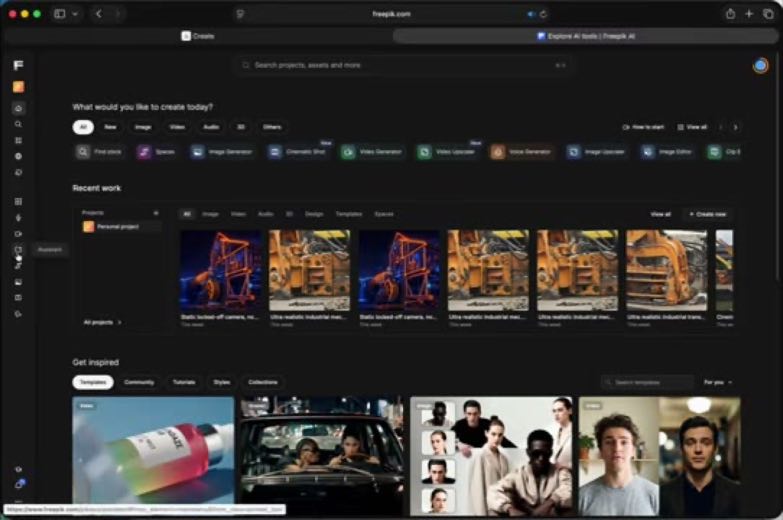
Task: Click the Create new button
Action: pos(708,214)
